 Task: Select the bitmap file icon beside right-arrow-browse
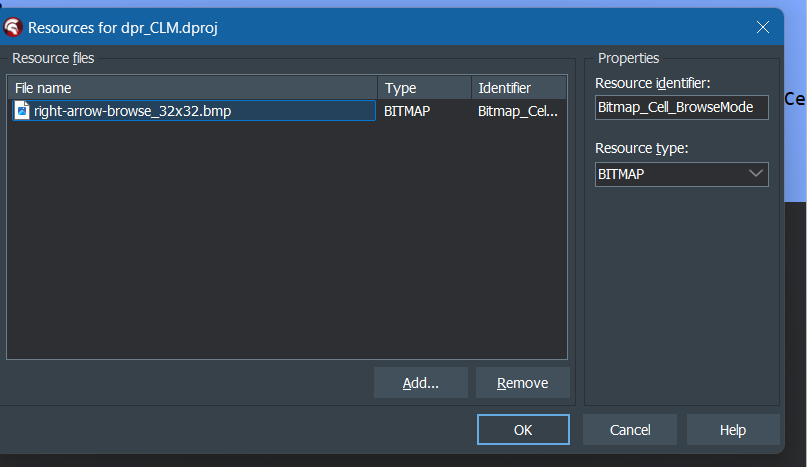tap(22, 111)
